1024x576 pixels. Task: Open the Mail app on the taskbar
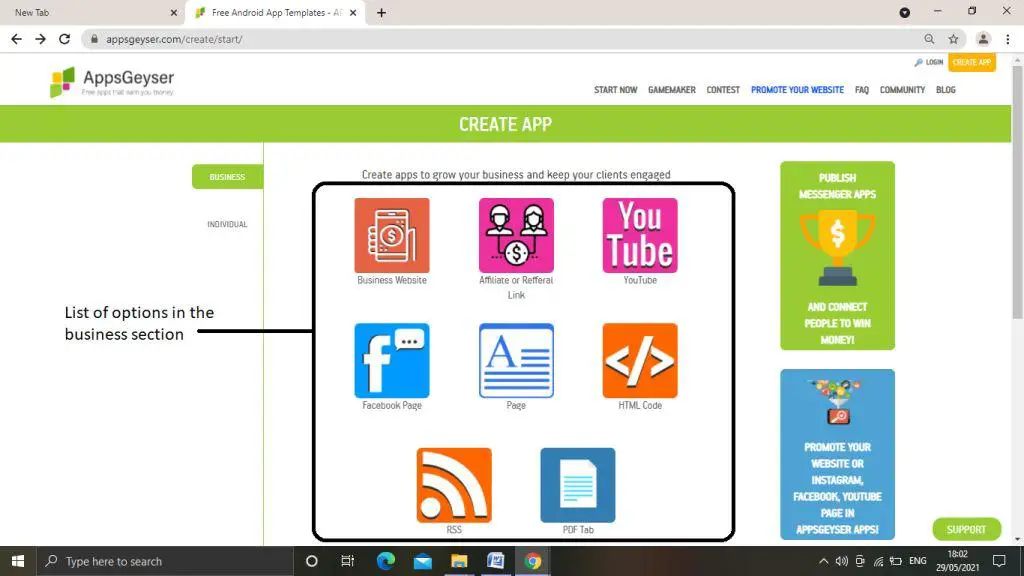point(423,561)
